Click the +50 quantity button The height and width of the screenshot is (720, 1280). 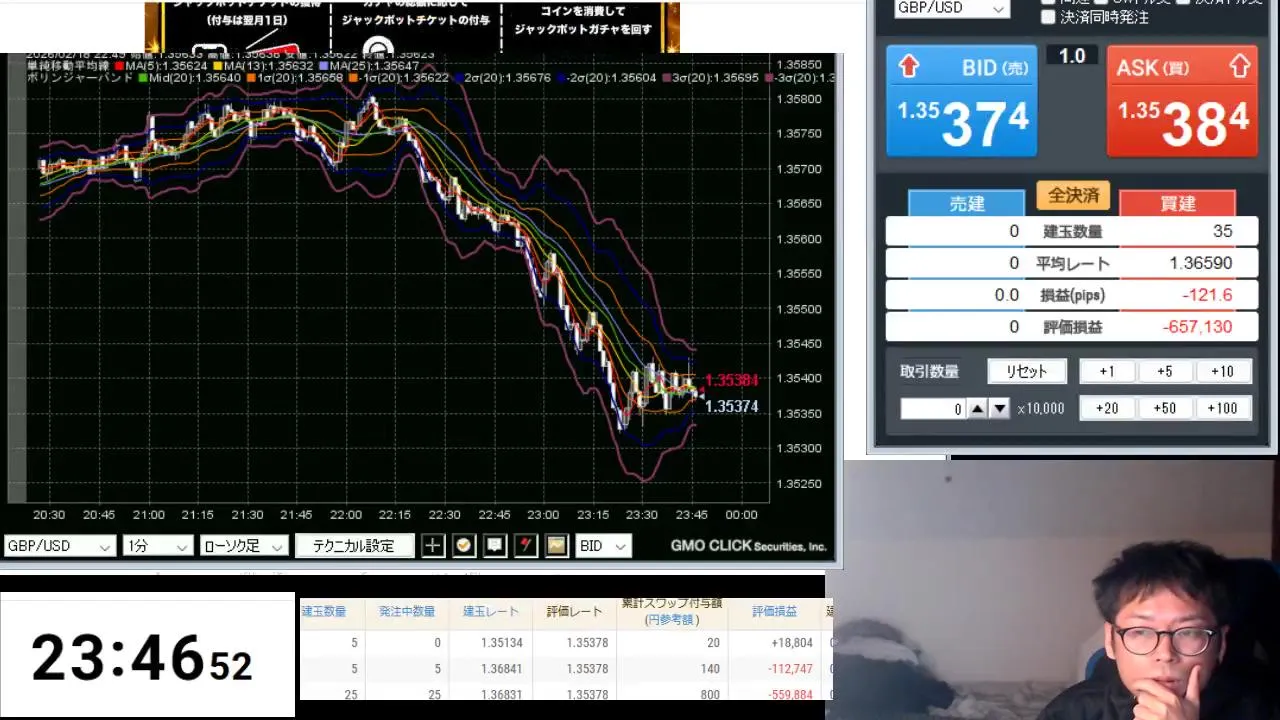[x=1165, y=408]
